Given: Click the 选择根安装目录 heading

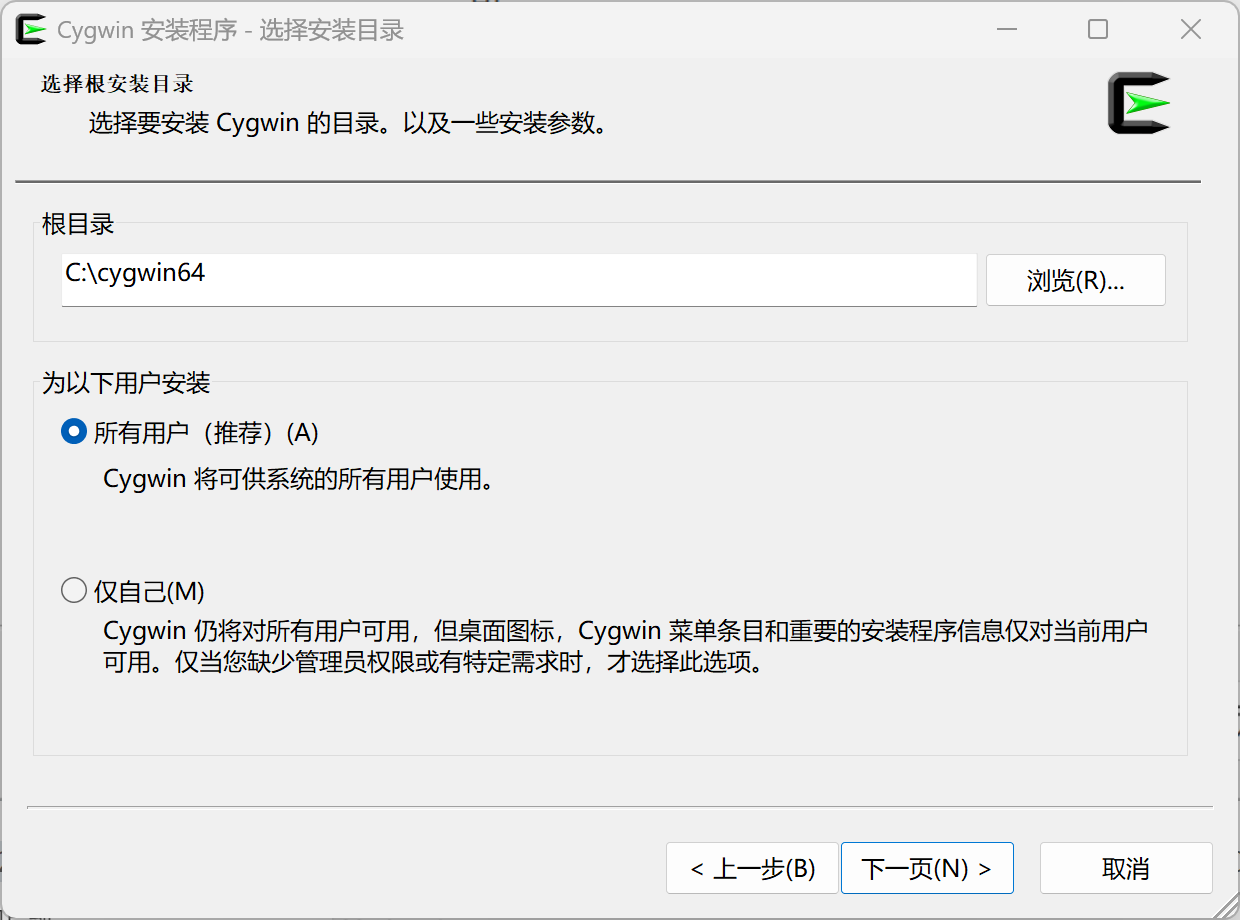Looking at the screenshot, I should click(x=117, y=84).
